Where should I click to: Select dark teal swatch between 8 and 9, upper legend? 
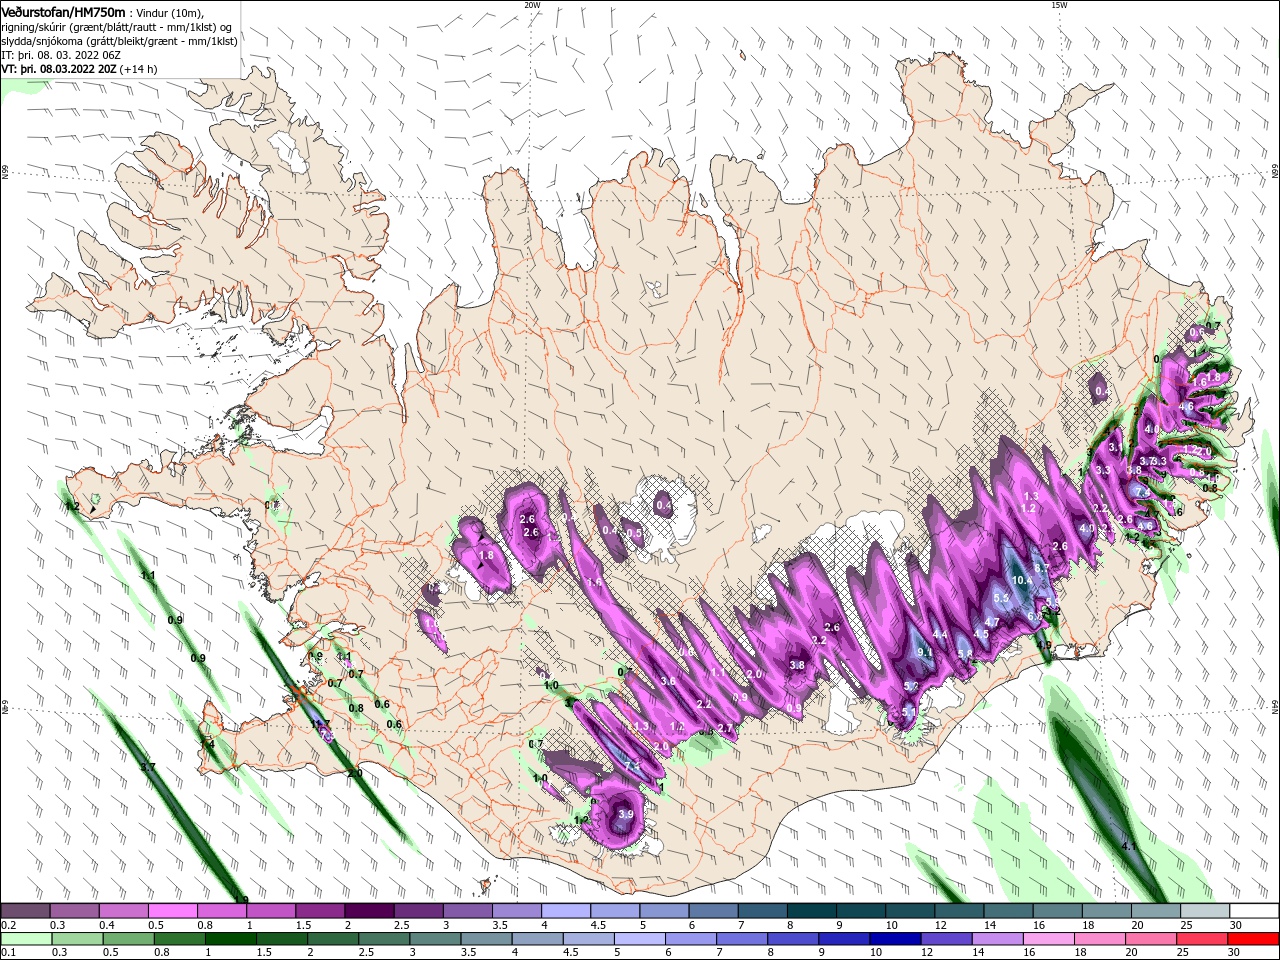point(810,911)
